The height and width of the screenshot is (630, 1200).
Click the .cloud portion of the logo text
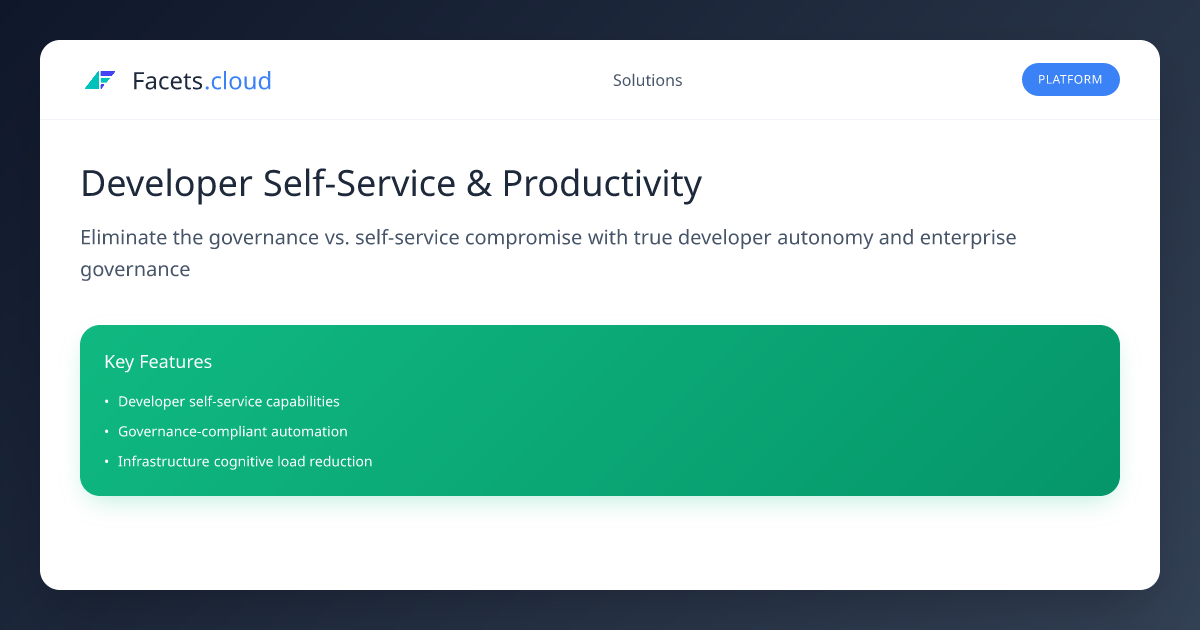[240, 81]
